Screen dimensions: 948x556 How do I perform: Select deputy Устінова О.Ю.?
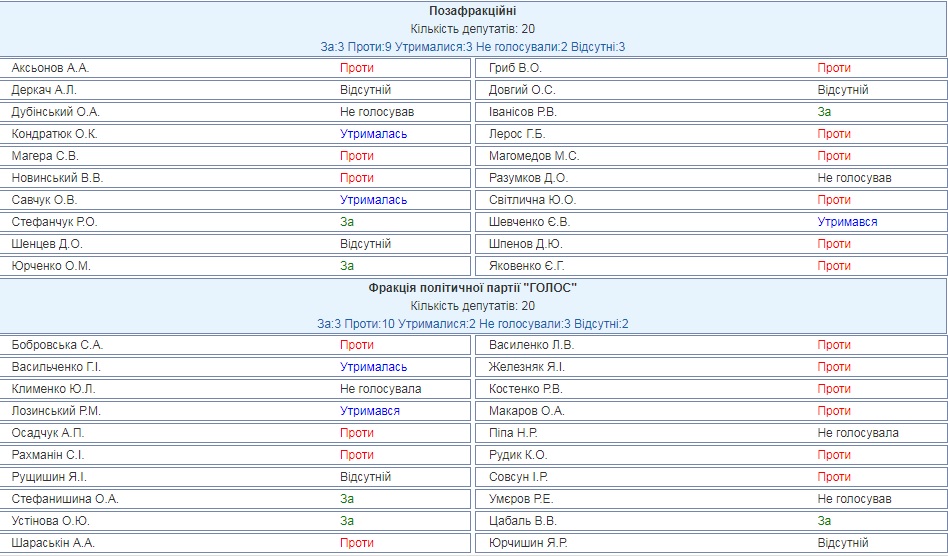(x=51, y=521)
